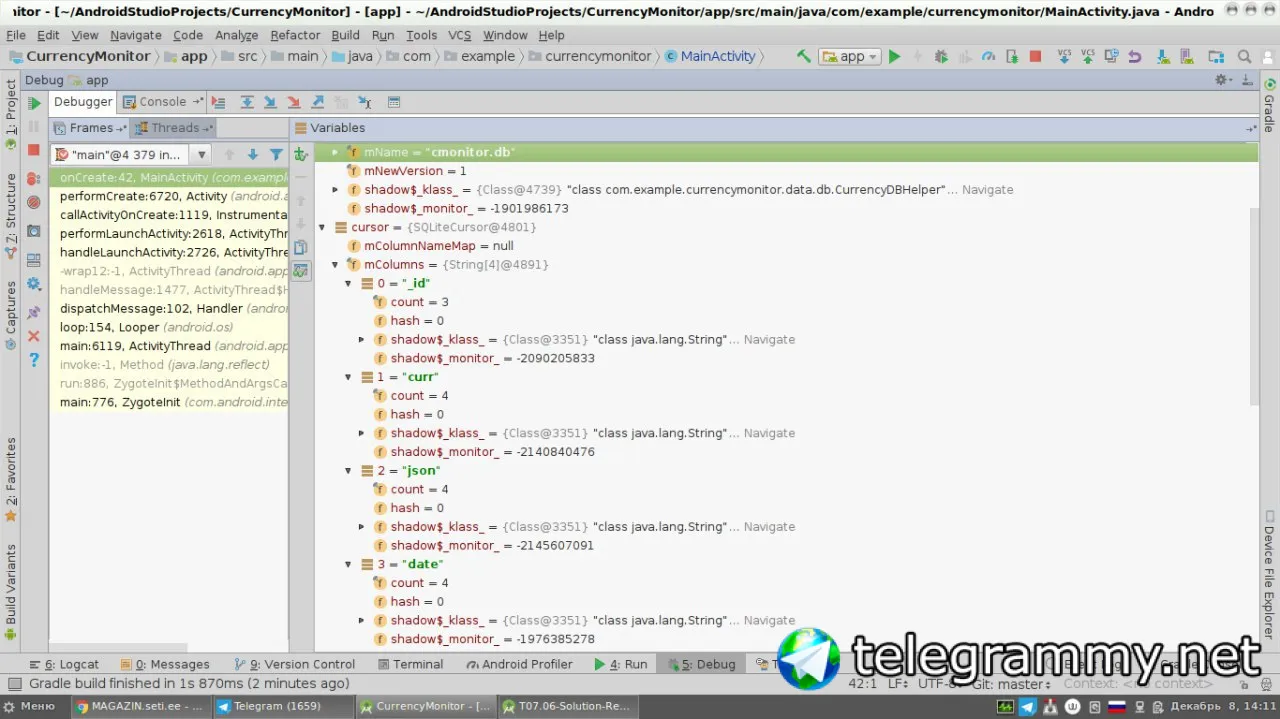Click the Search Everywhere magnifier icon
Image resolution: width=1280 pixels, height=719 pixels.
tap(1244, 56)
